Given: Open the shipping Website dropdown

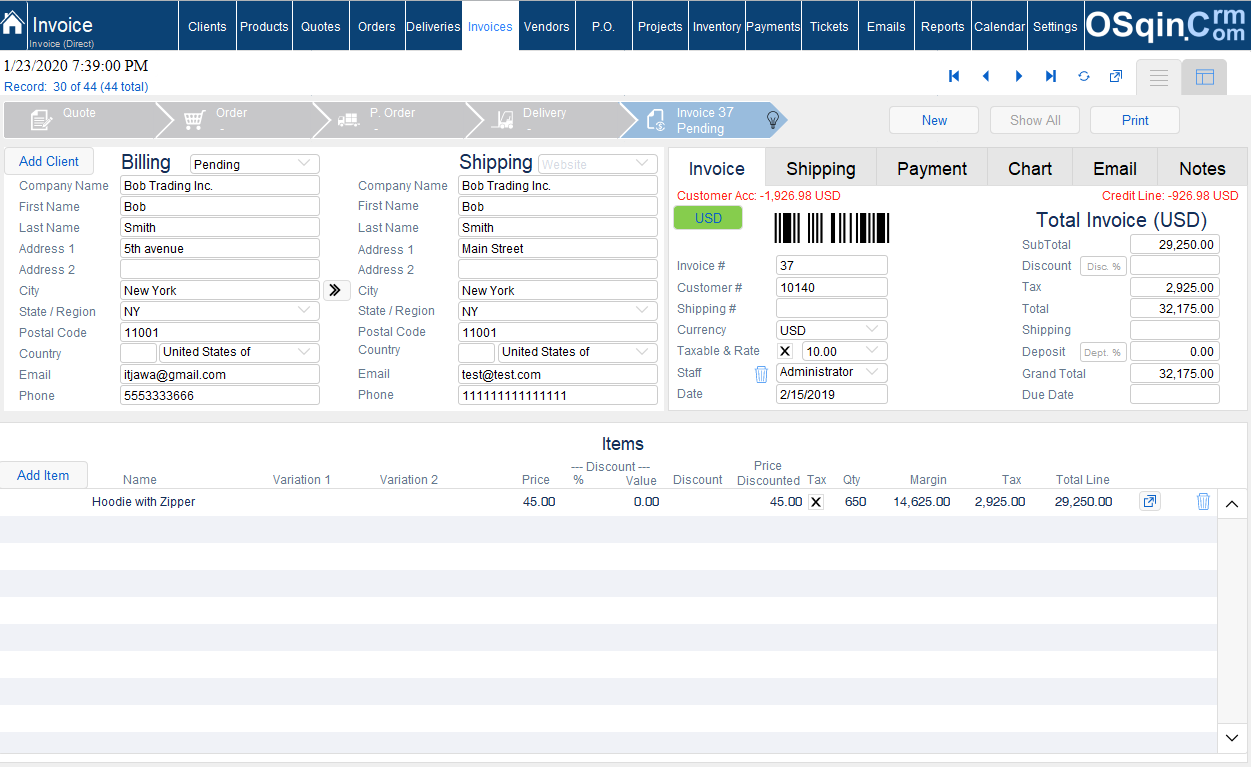Looking at the screenshot, I should pos(598,164).
